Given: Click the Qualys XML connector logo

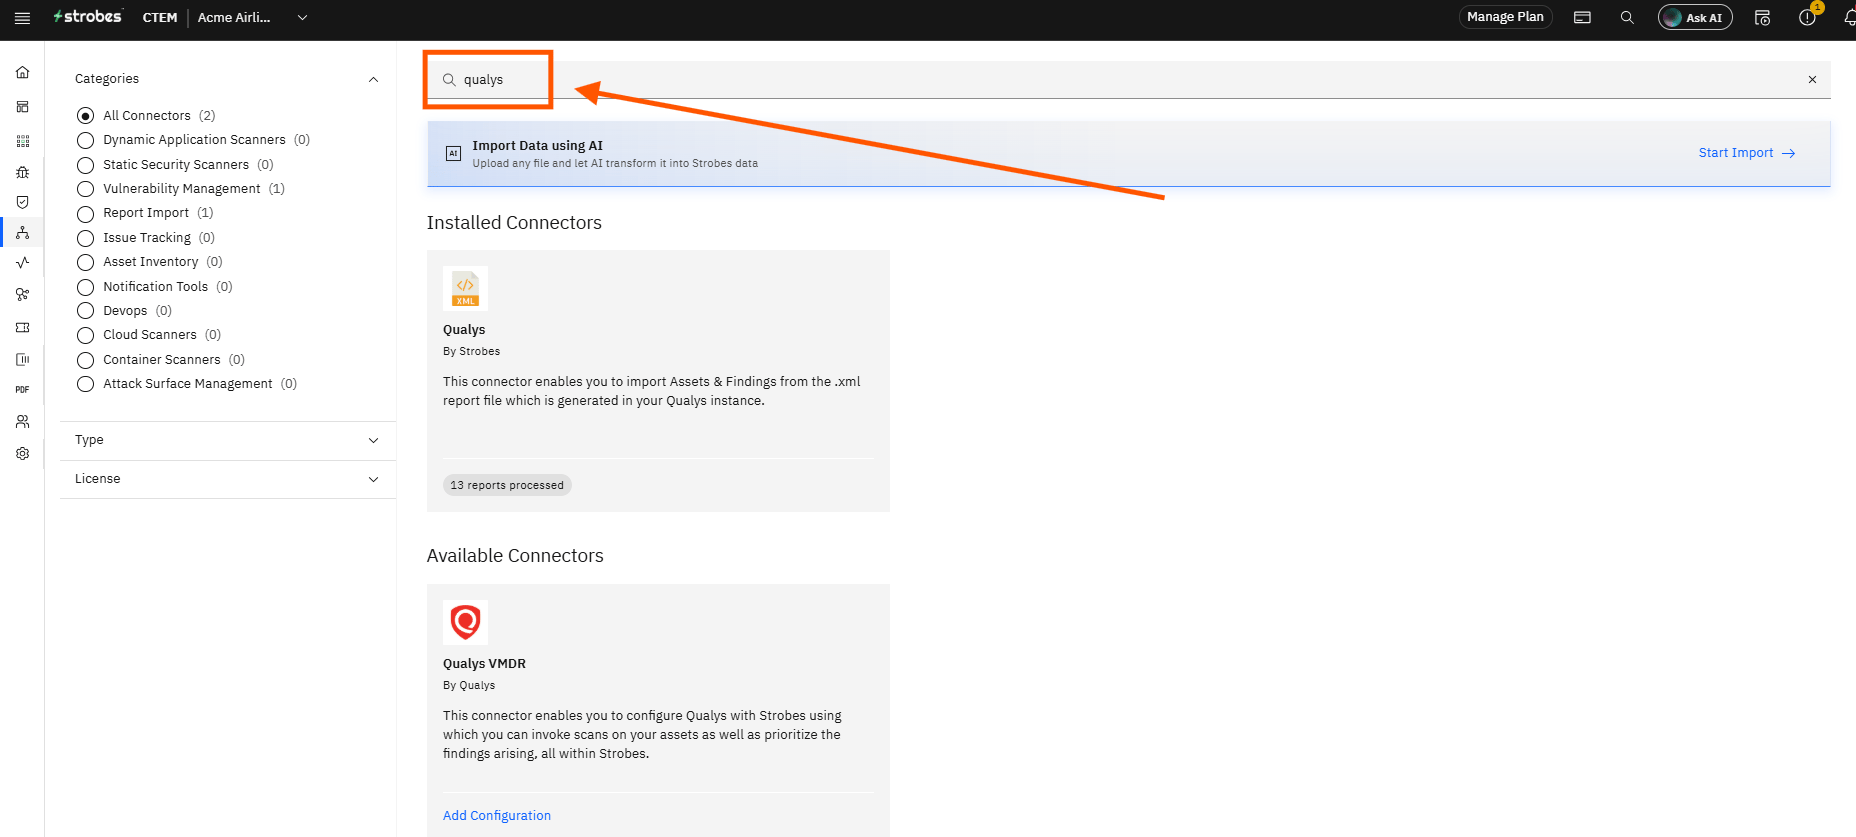Looking at the screenshot, I should tap(465, 289).
